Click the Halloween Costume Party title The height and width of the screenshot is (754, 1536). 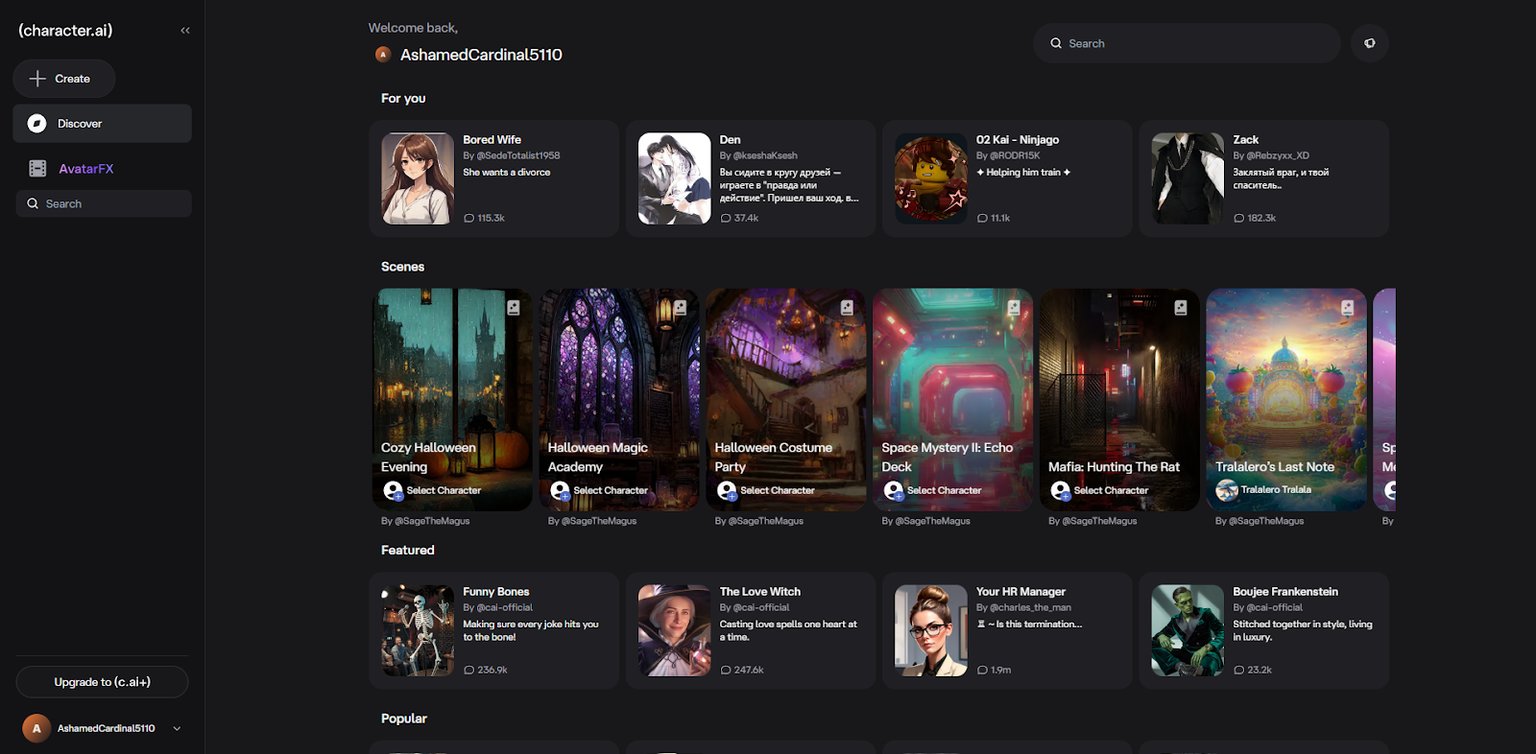tap(774, 457)
